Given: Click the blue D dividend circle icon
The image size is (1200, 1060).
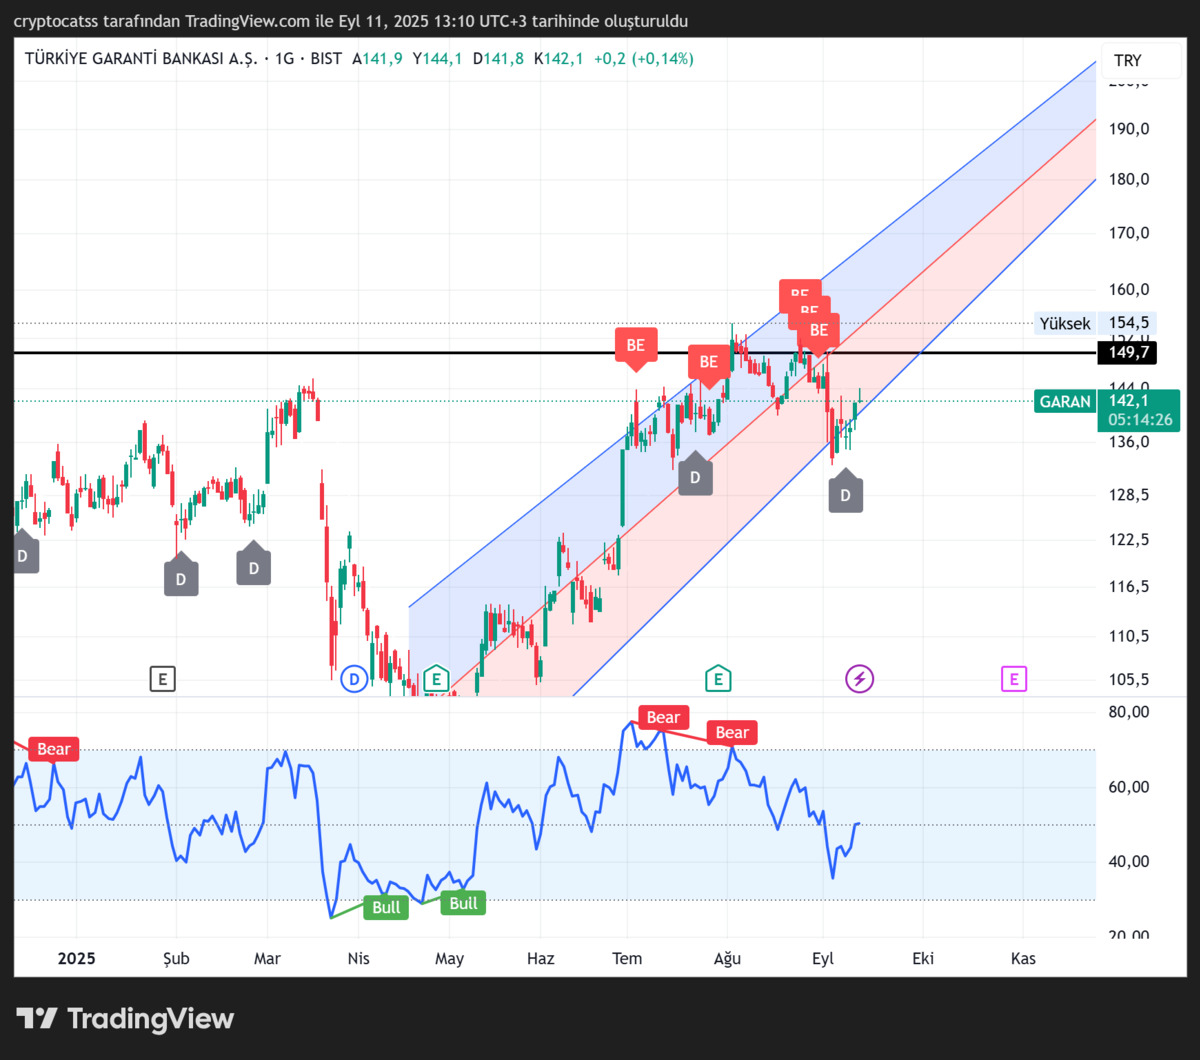Looking at the screenshot, I should 352,680.
